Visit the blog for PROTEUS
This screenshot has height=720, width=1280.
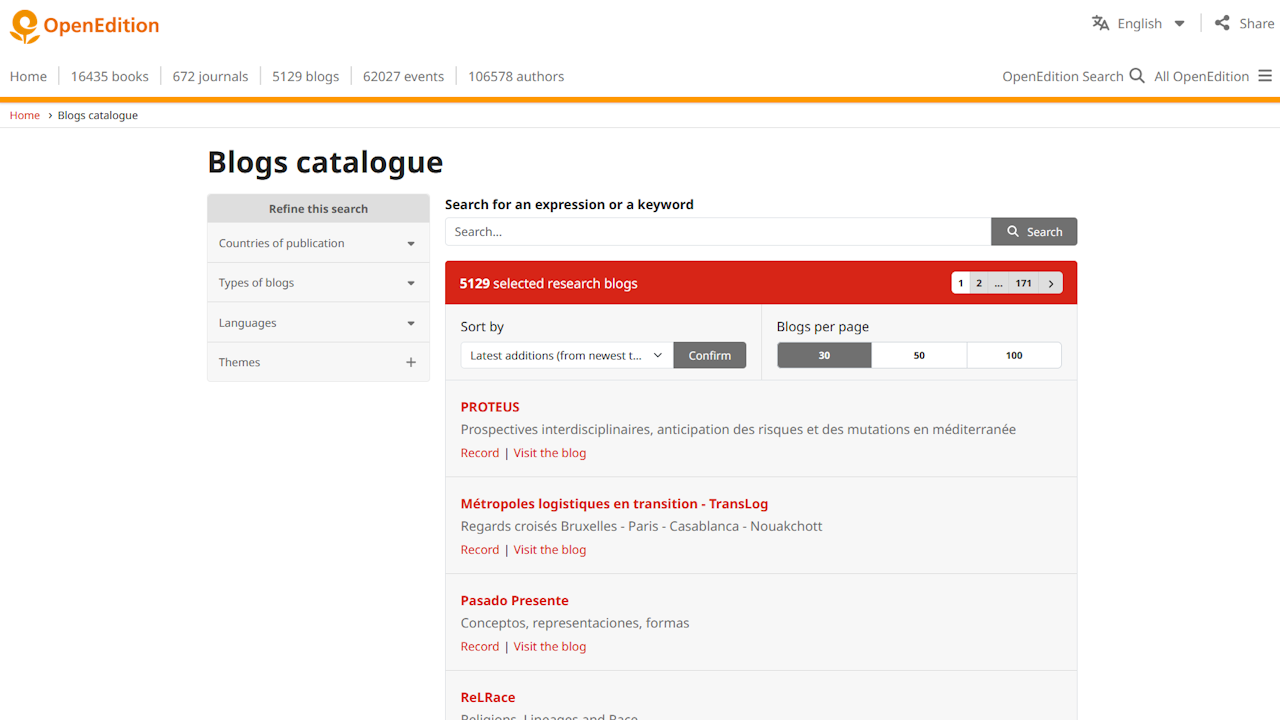[x=550, y=453]
